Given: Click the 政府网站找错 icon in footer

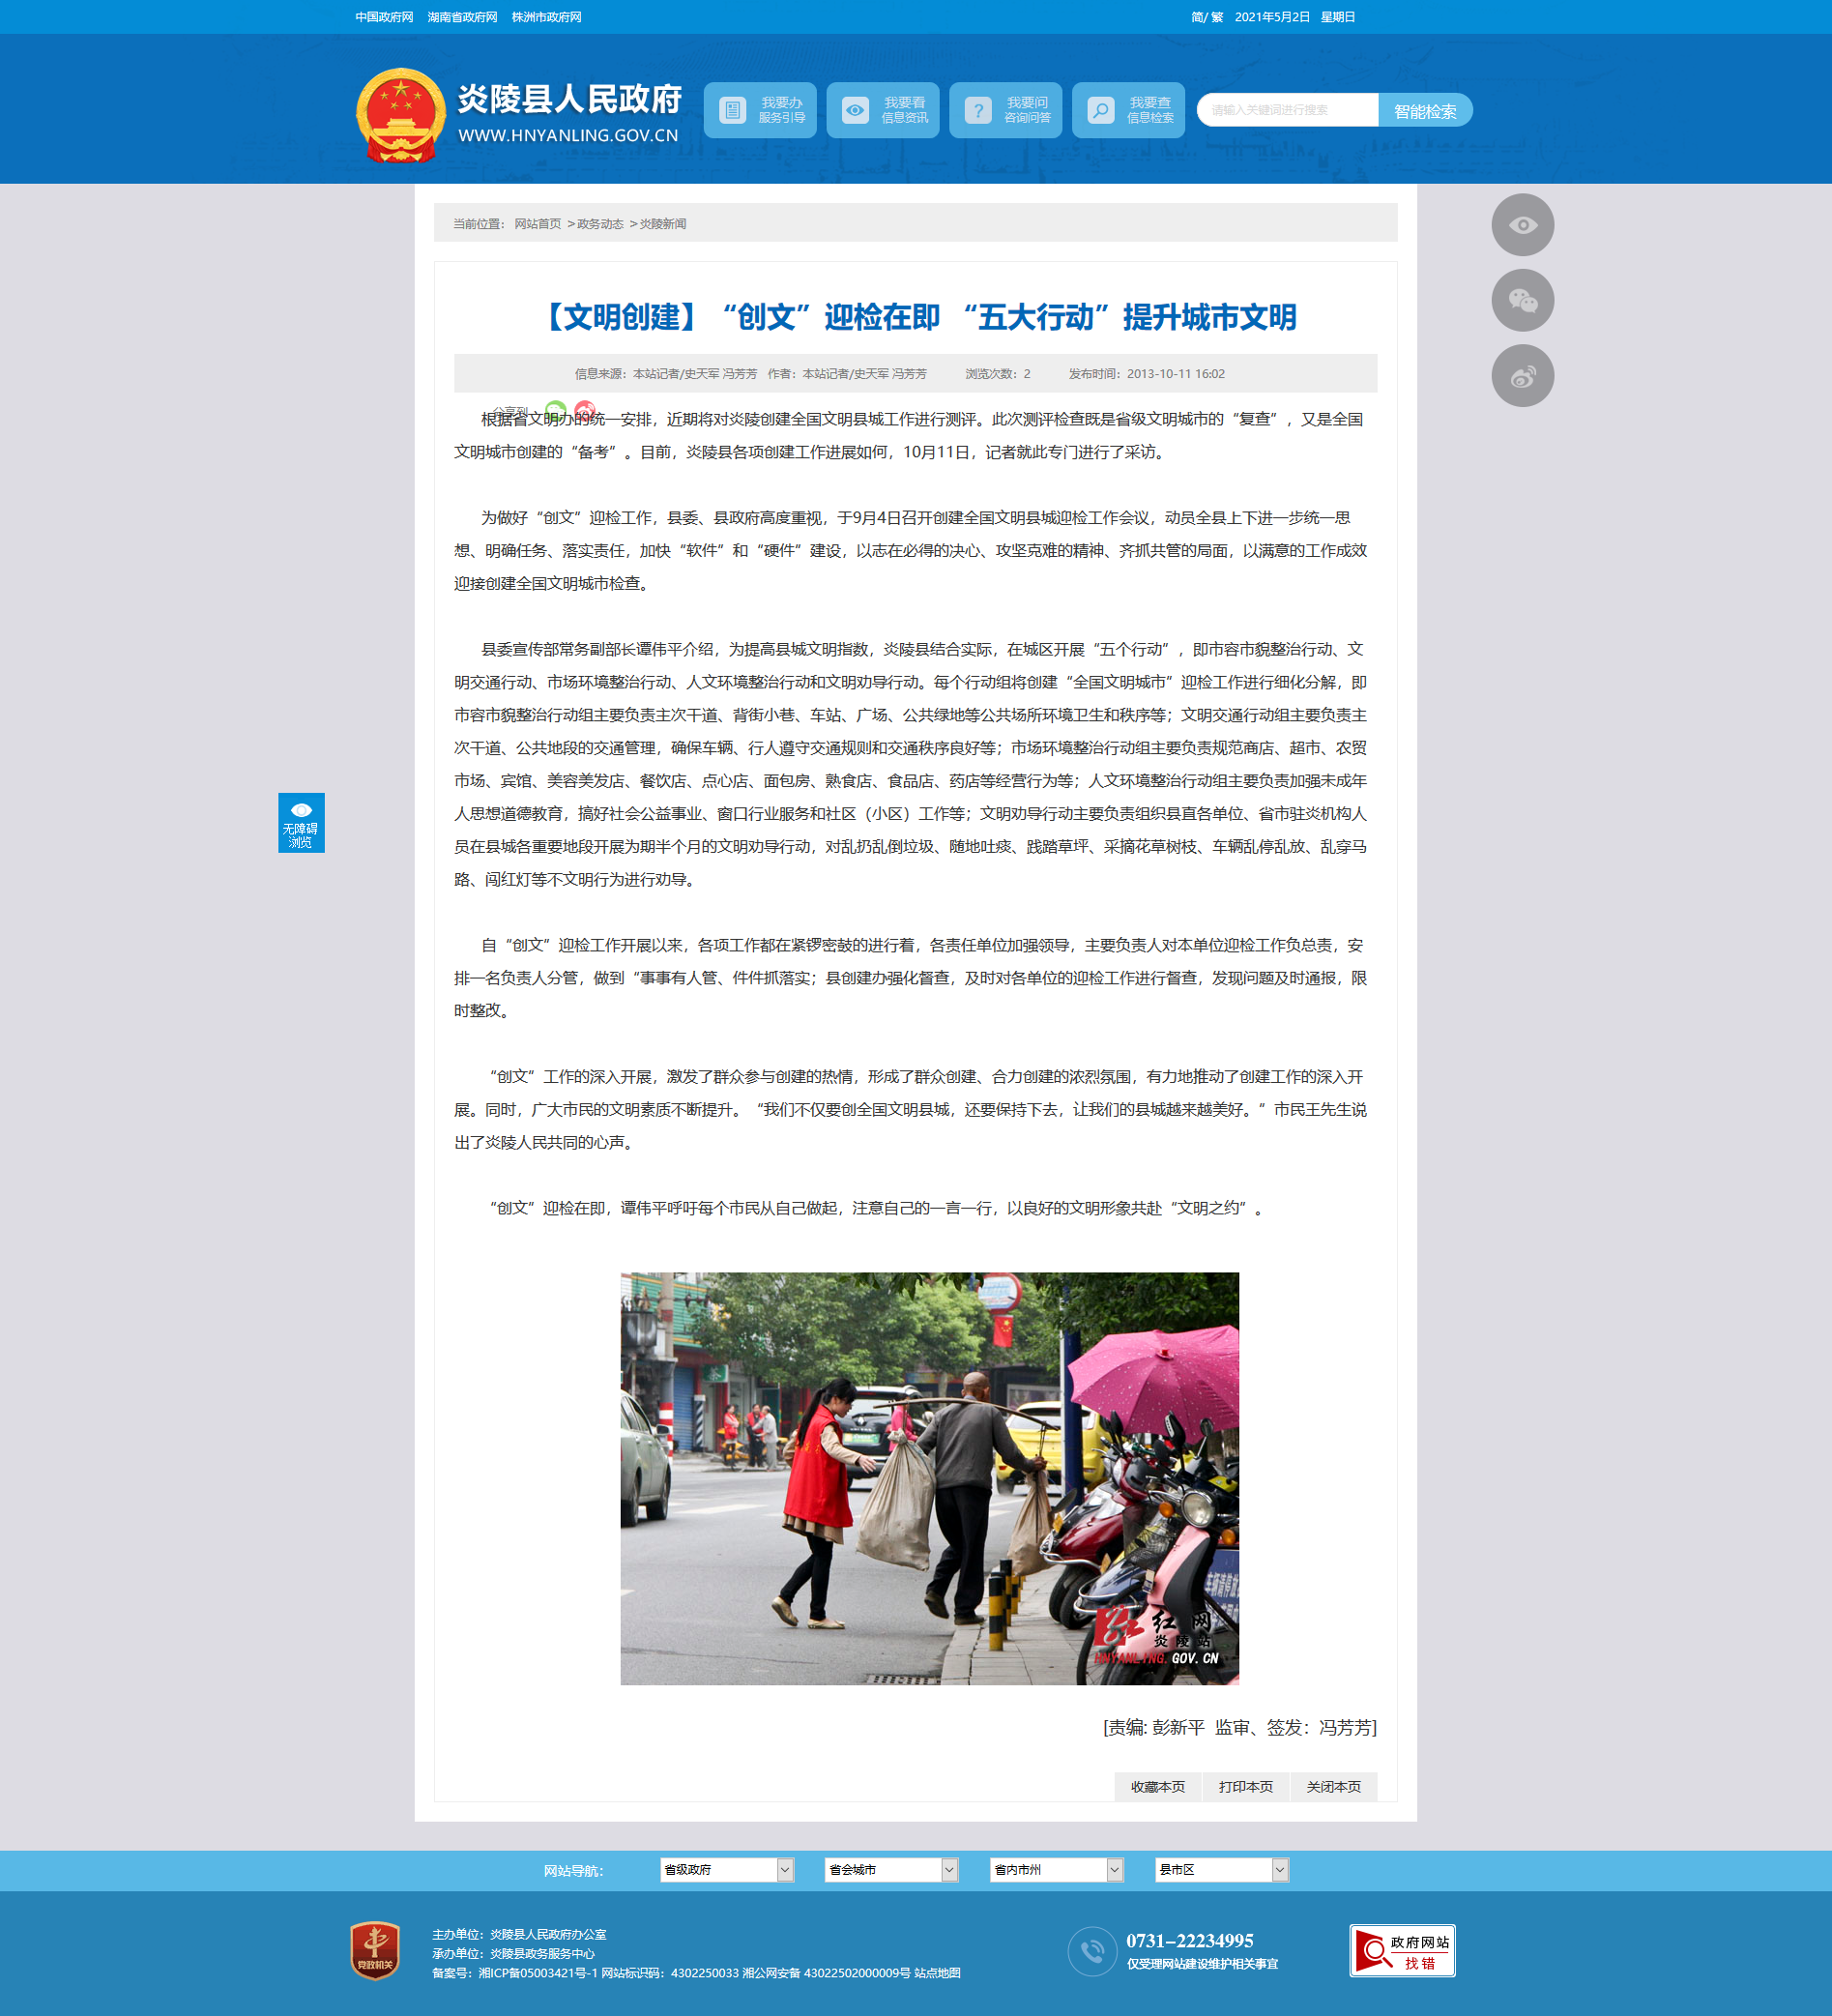Looking at the screenshot, I should pyautogui.click(x=1402, y=1950).
